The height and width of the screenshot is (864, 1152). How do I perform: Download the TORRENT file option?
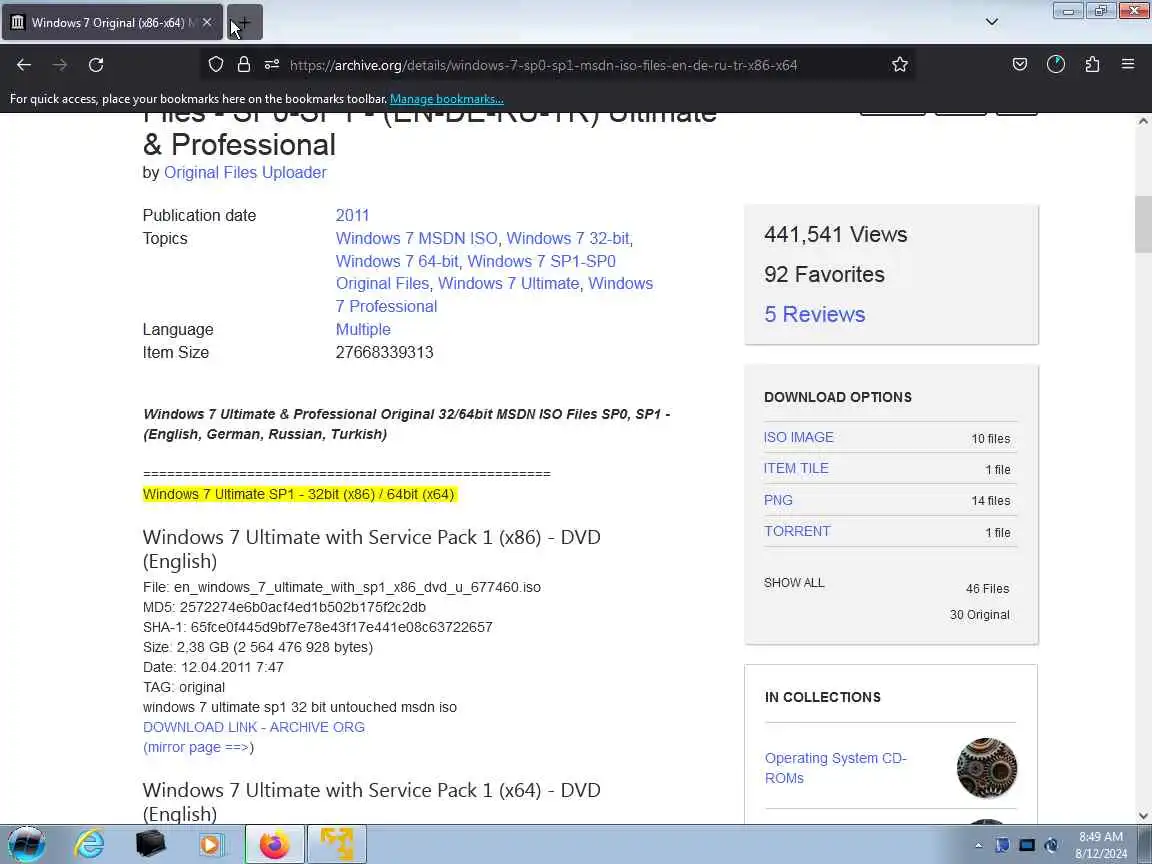pyautogui.click(x=797, y=531)
